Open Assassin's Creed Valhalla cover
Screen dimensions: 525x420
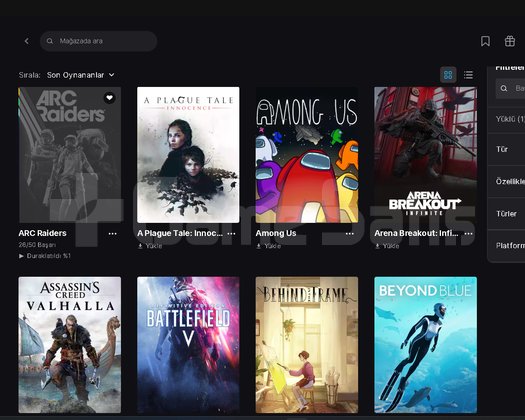click(70, 345)
